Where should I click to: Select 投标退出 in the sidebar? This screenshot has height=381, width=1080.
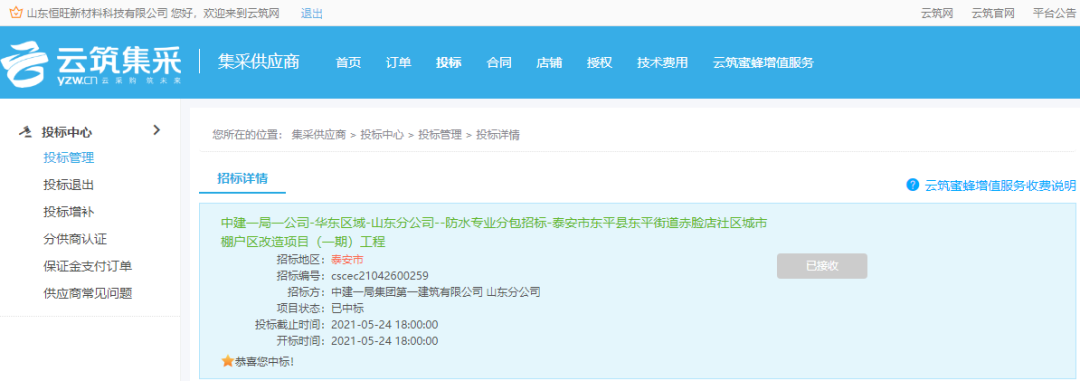tap(69, 185)
